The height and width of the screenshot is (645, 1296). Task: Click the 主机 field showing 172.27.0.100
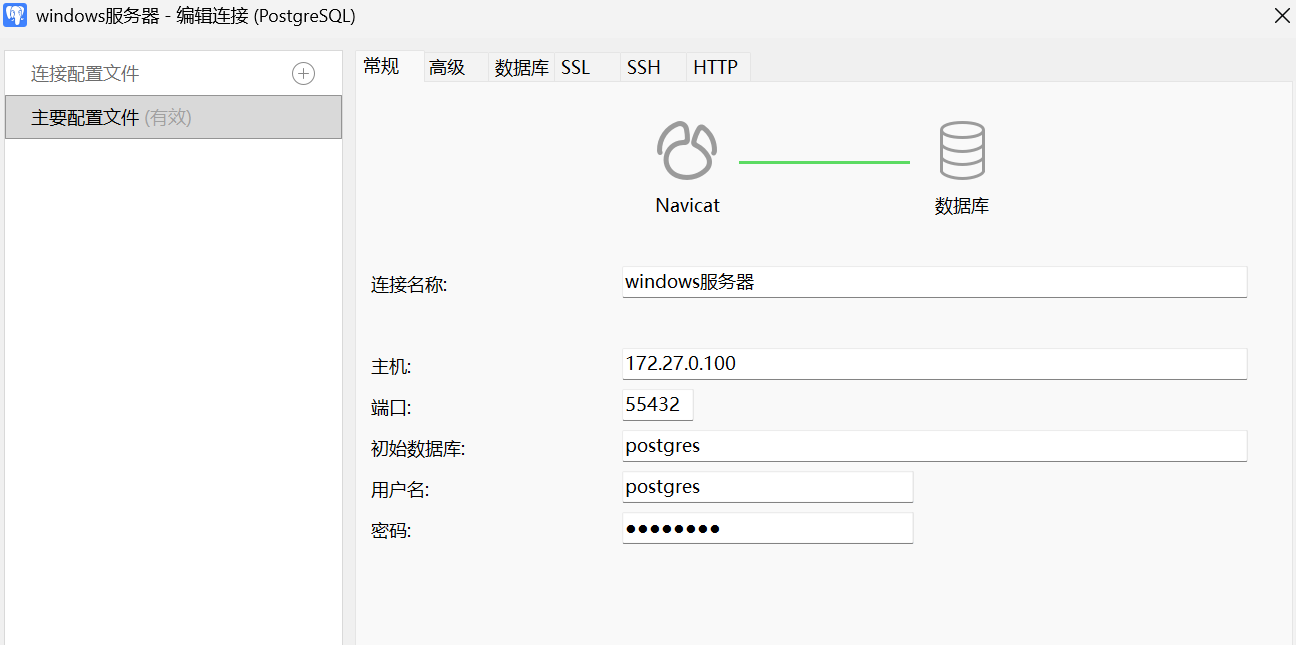934,364
